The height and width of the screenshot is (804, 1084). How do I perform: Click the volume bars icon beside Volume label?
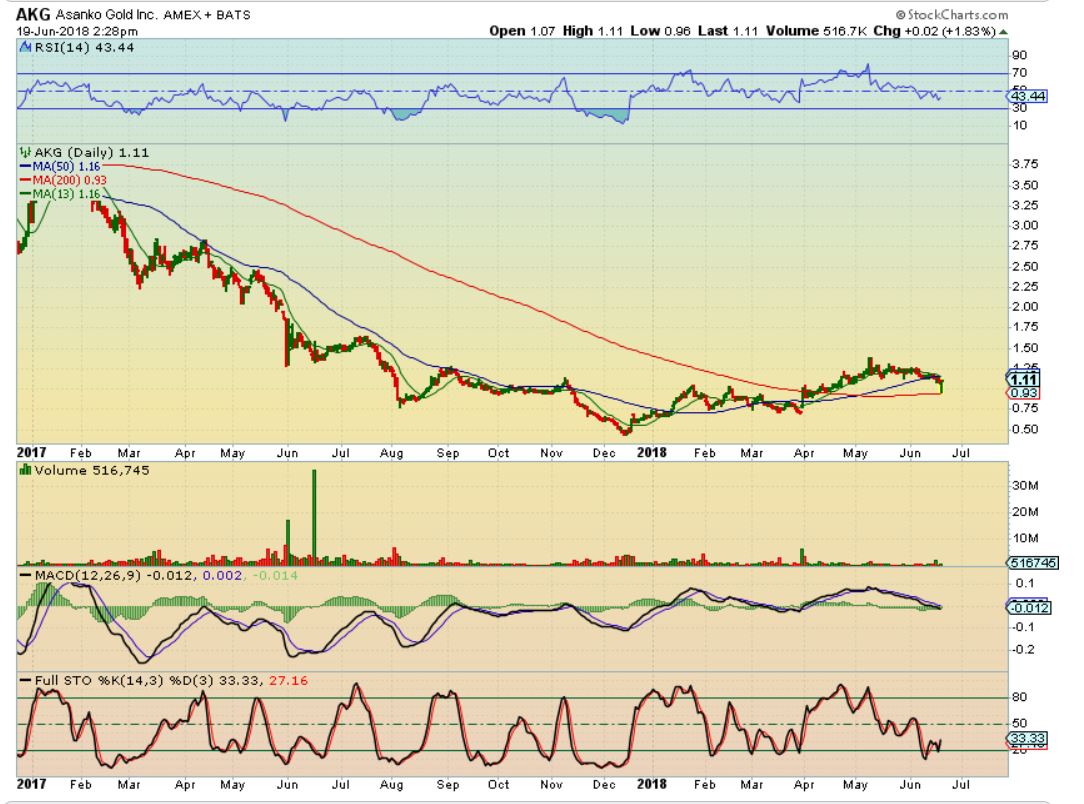click(x=23, y=471)
